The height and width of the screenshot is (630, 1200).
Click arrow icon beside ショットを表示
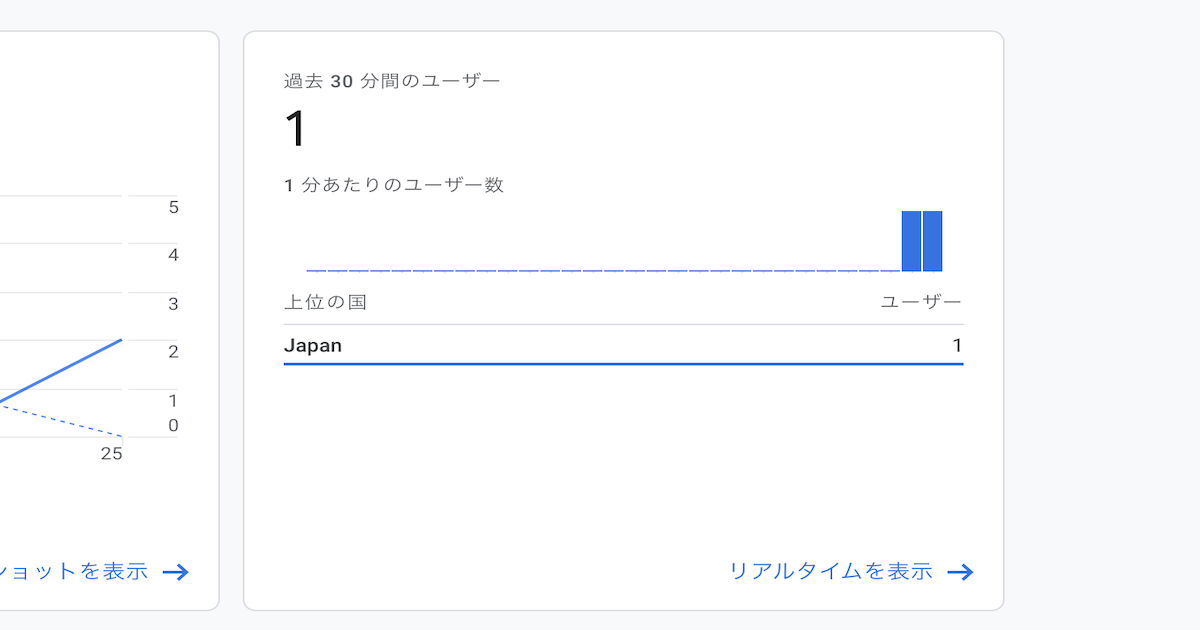point(176,572)
